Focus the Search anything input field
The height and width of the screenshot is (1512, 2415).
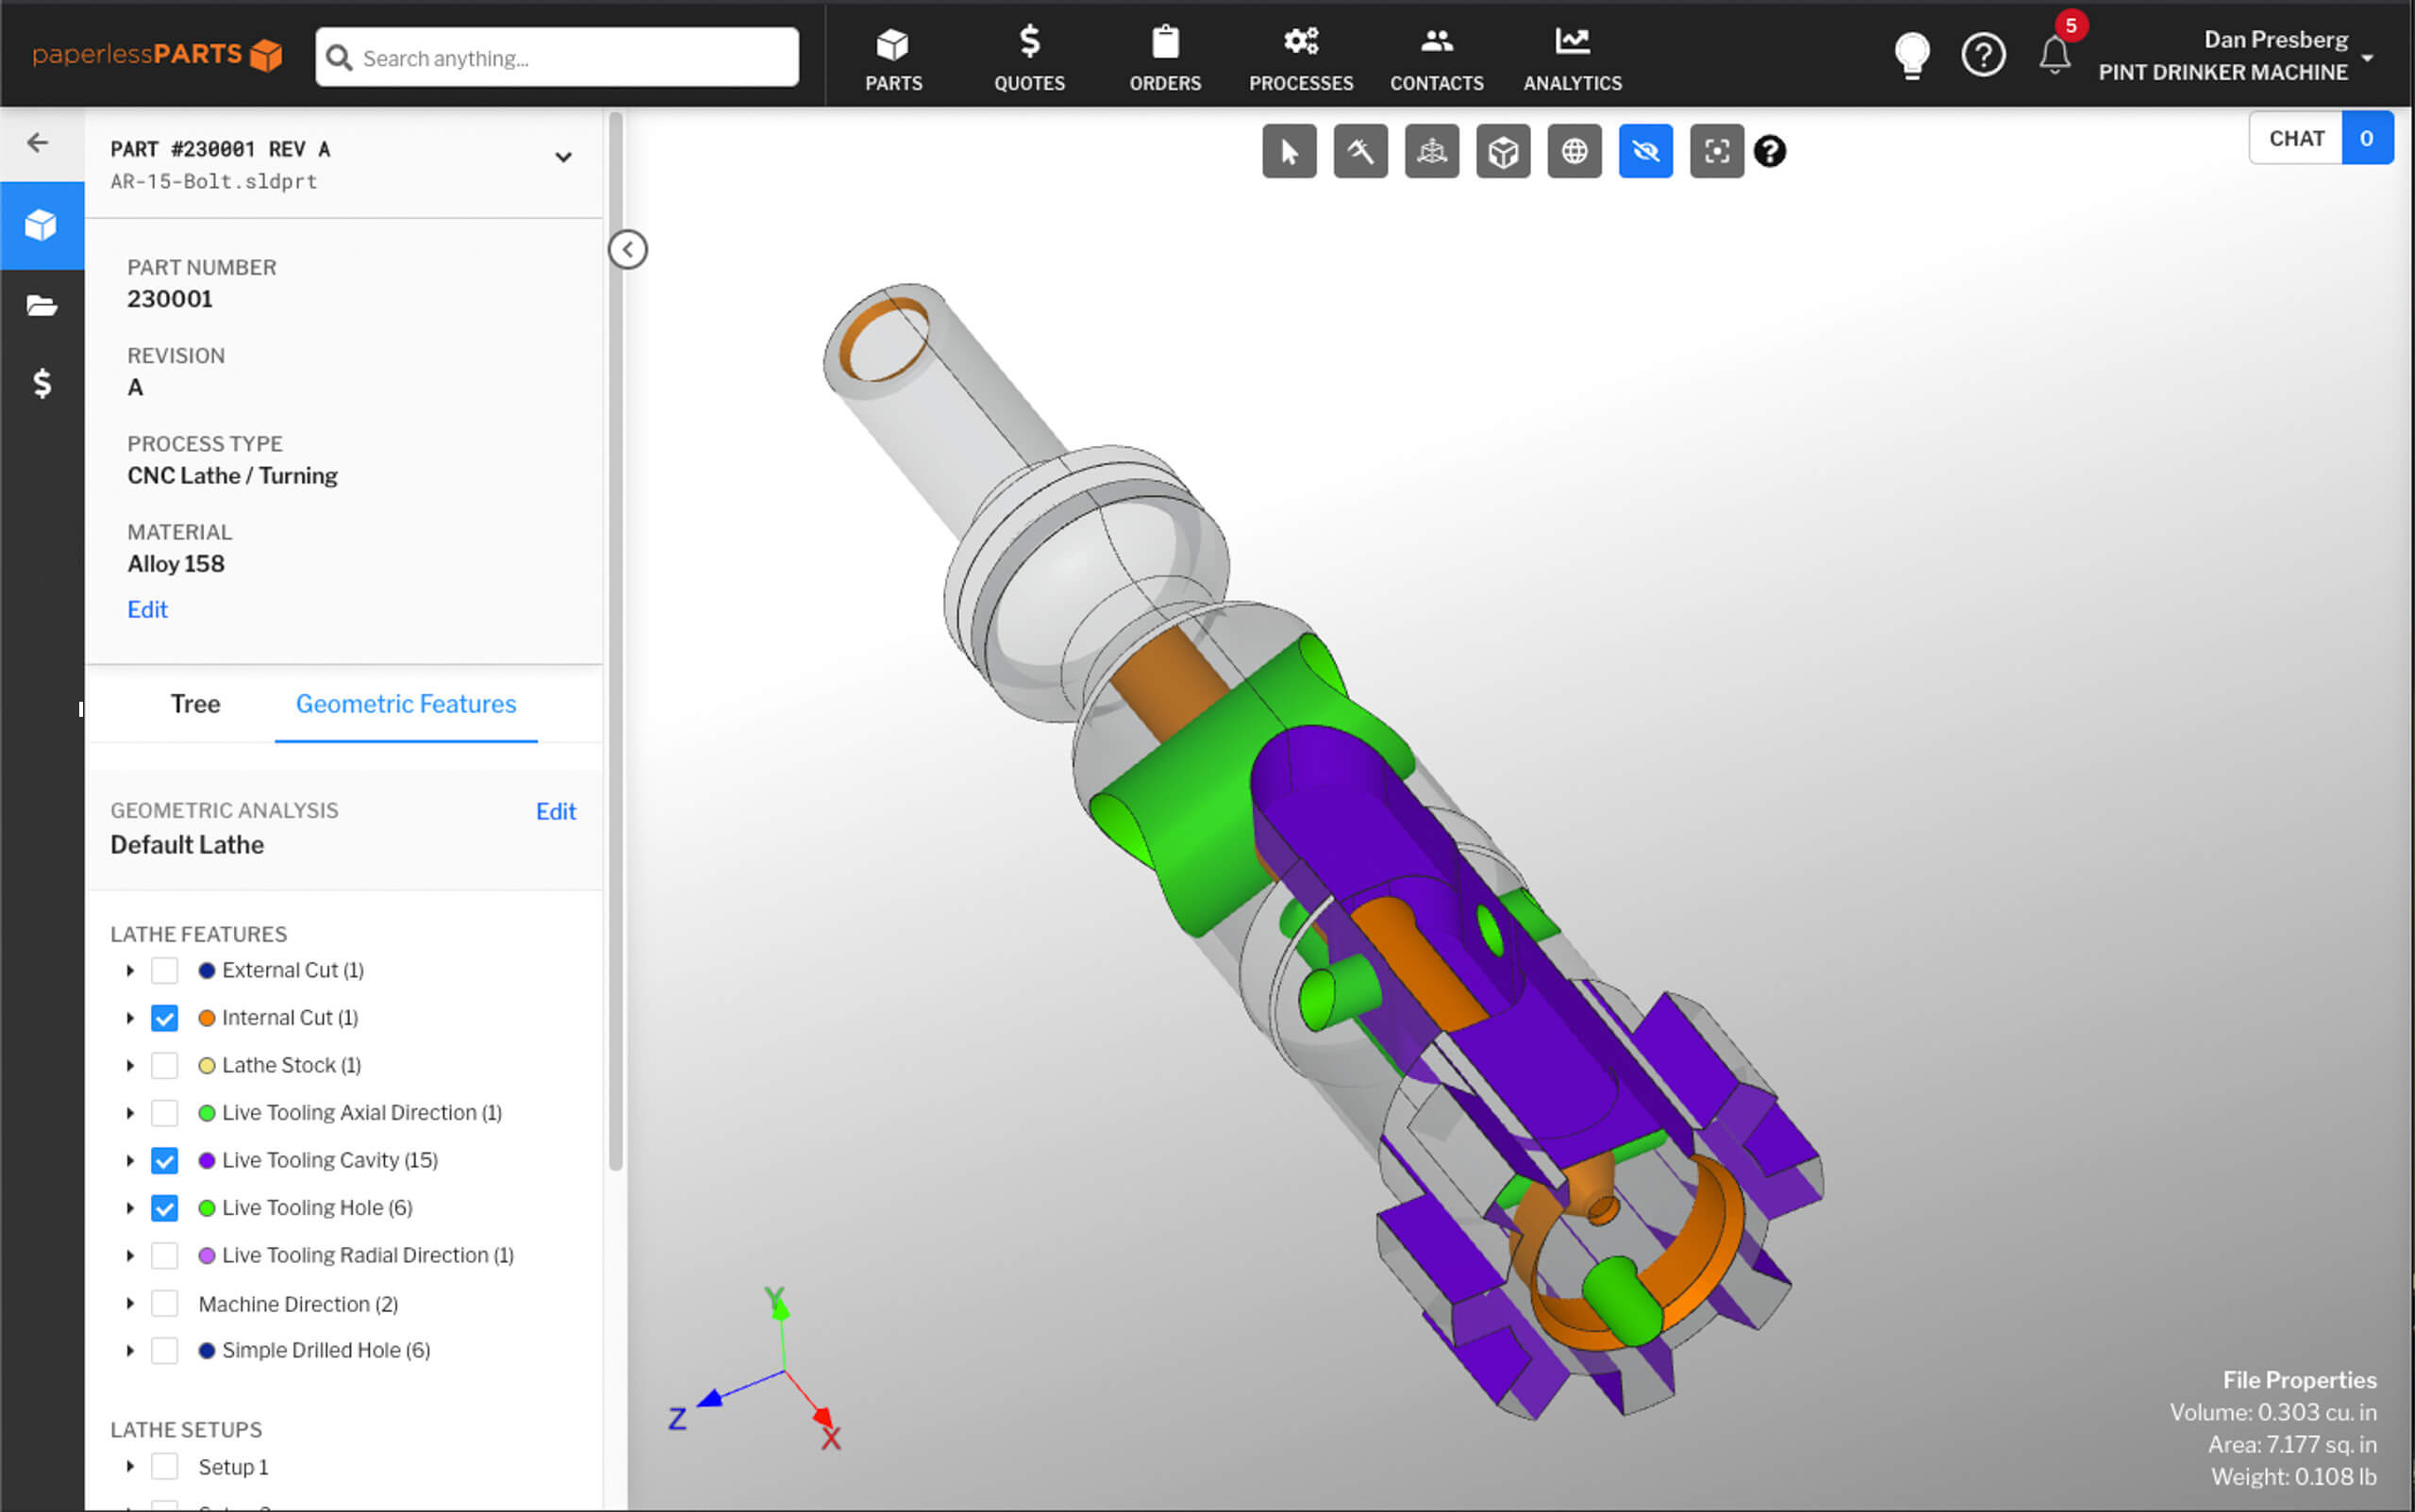click(x=557, y=57)
